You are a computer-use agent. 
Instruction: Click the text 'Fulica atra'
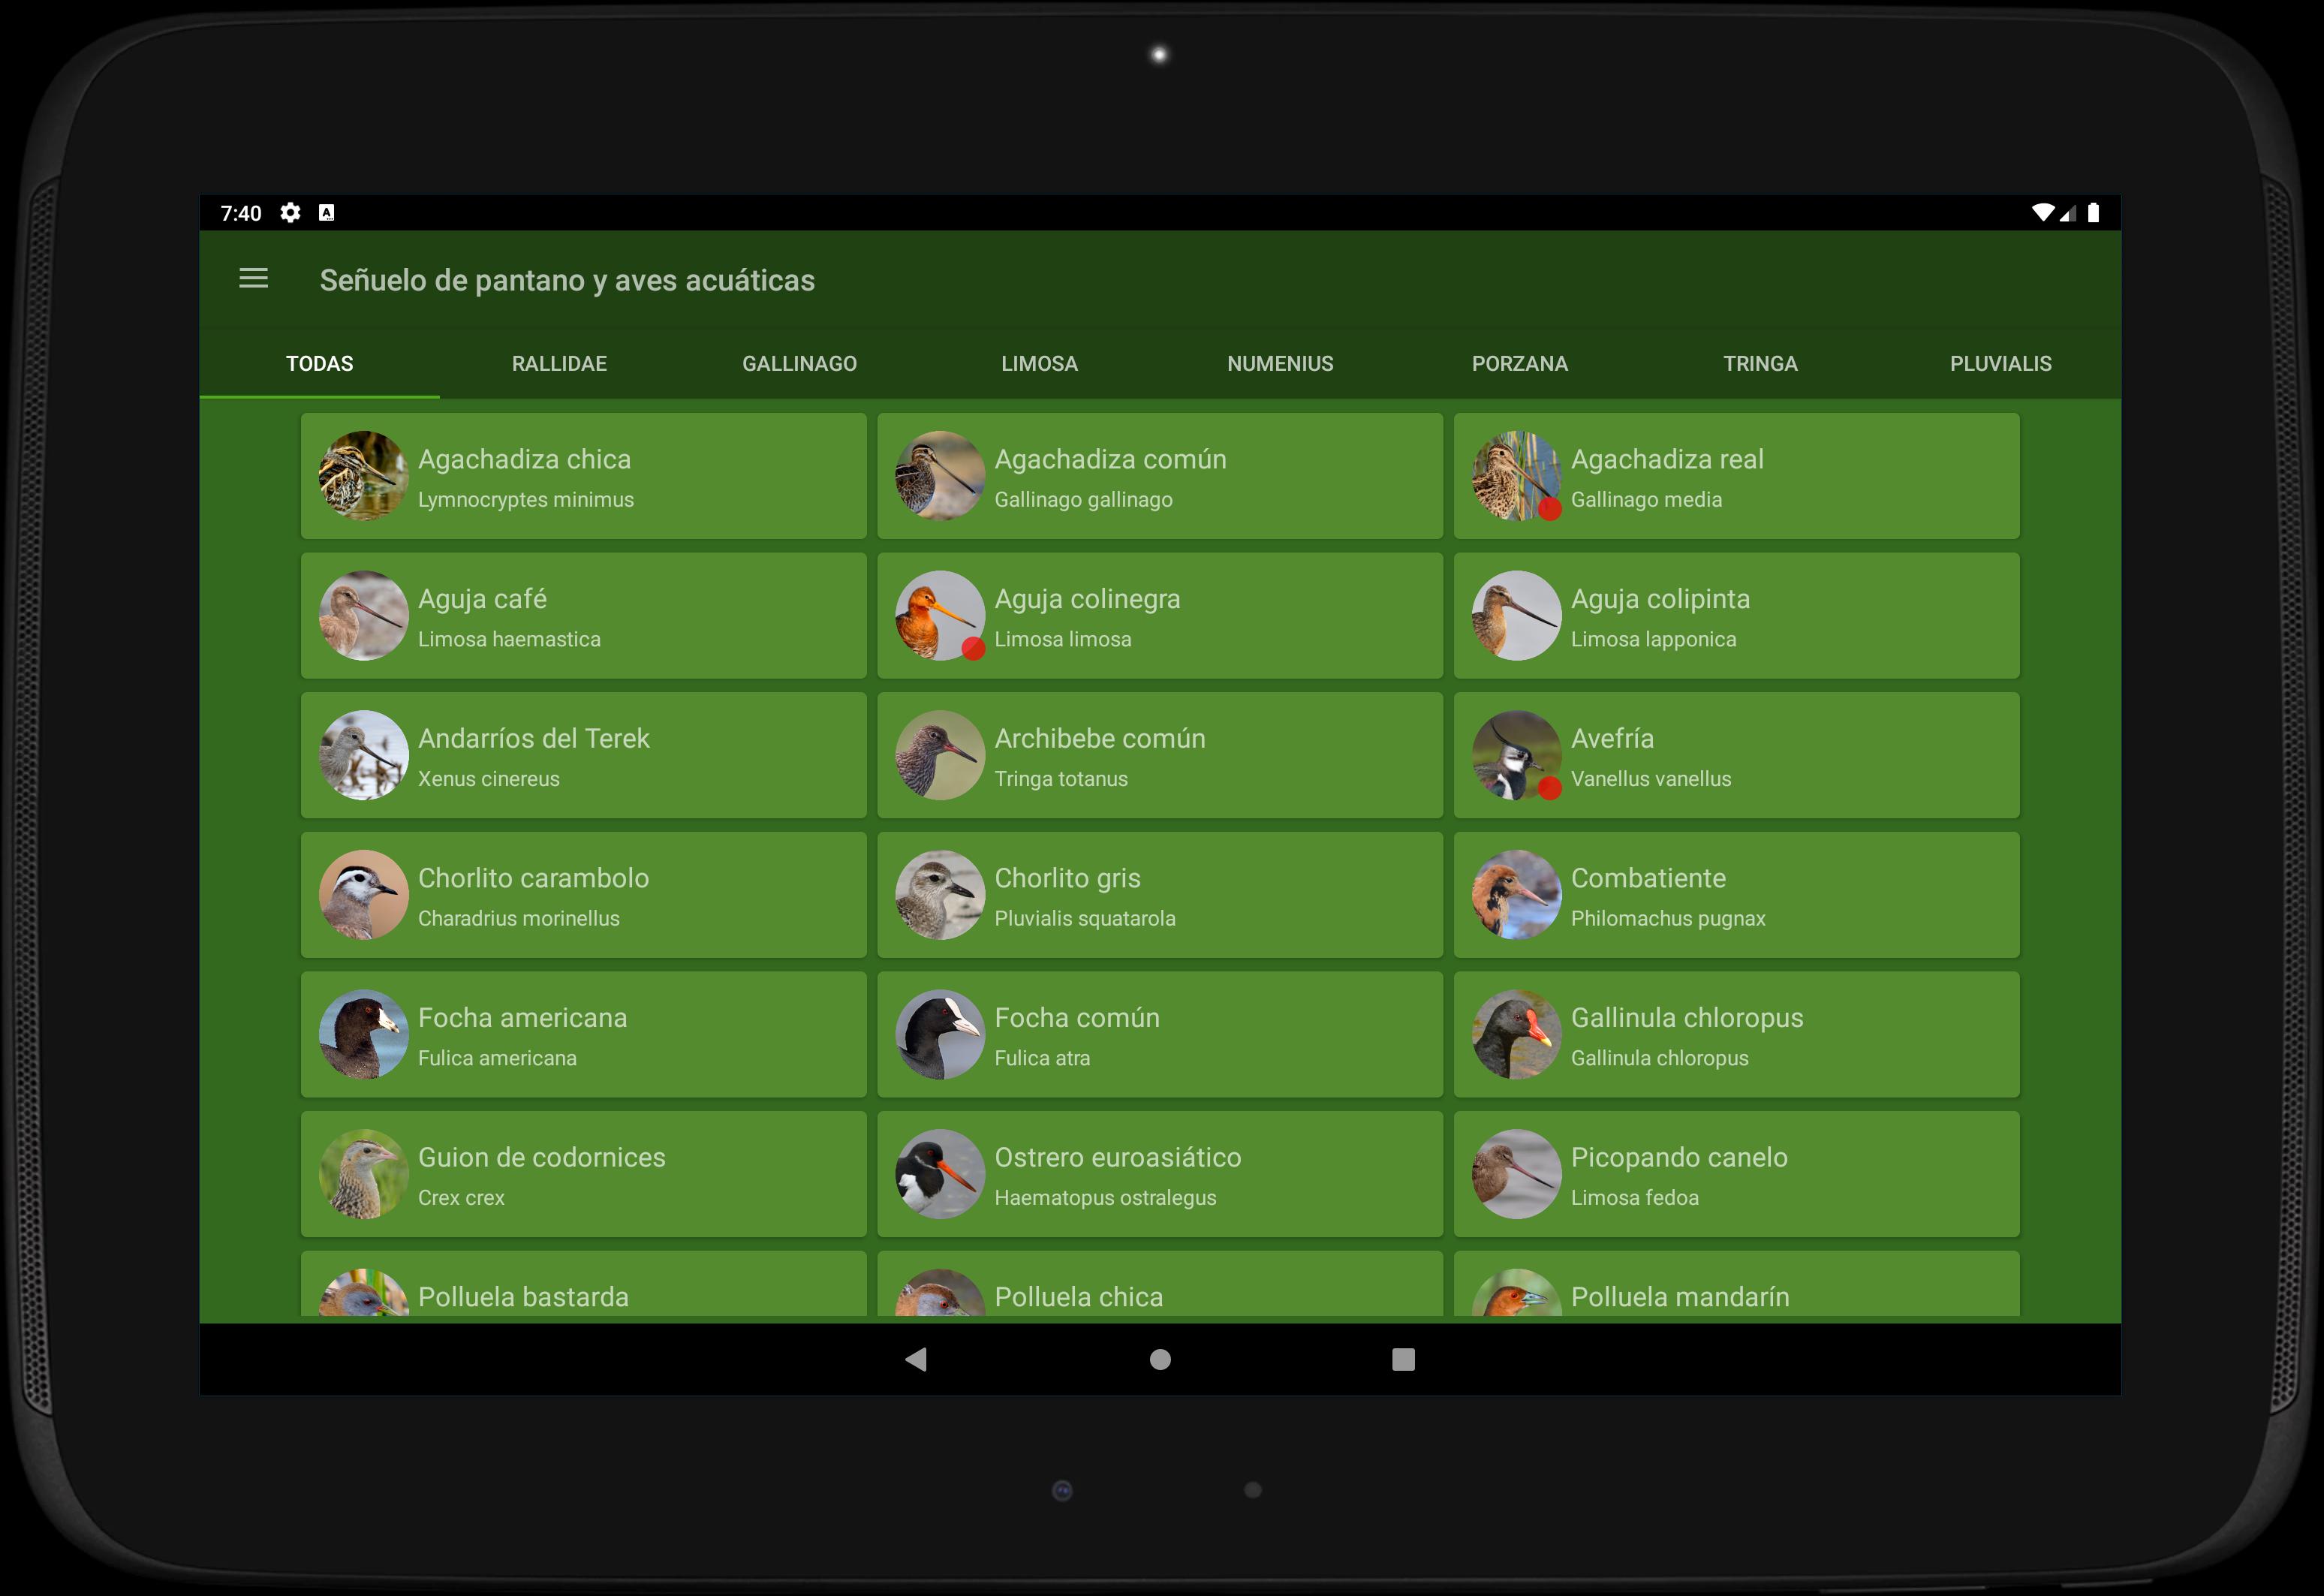(1042, 1059)
